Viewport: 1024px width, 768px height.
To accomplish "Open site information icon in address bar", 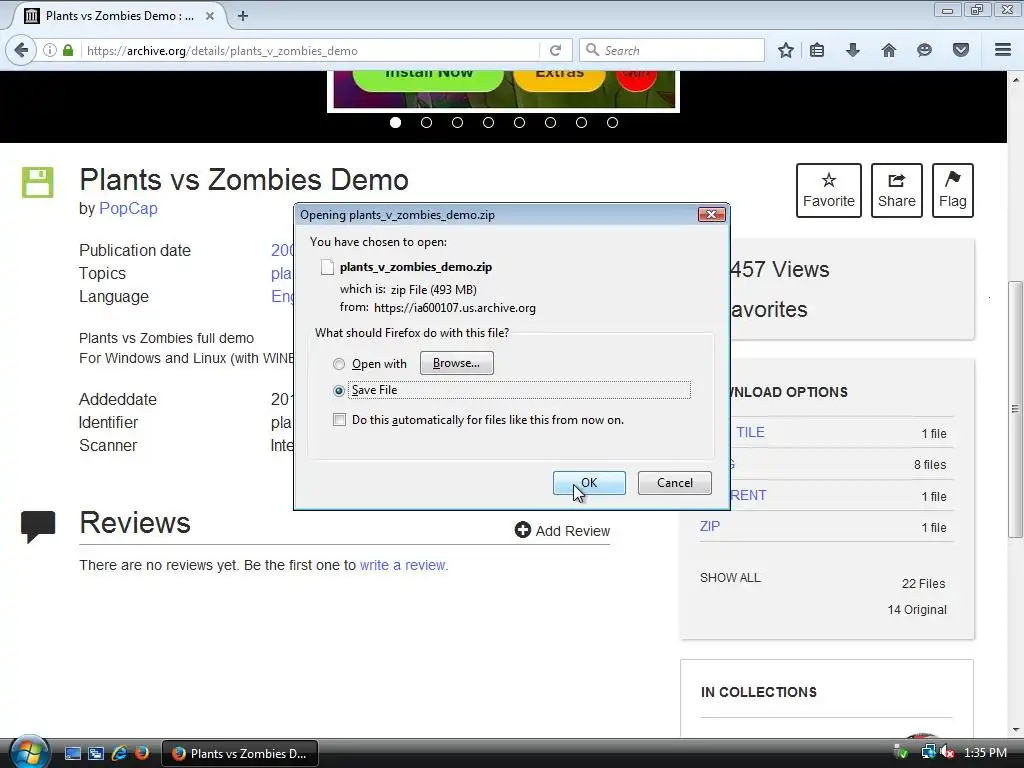I will [x=50, y=50].
